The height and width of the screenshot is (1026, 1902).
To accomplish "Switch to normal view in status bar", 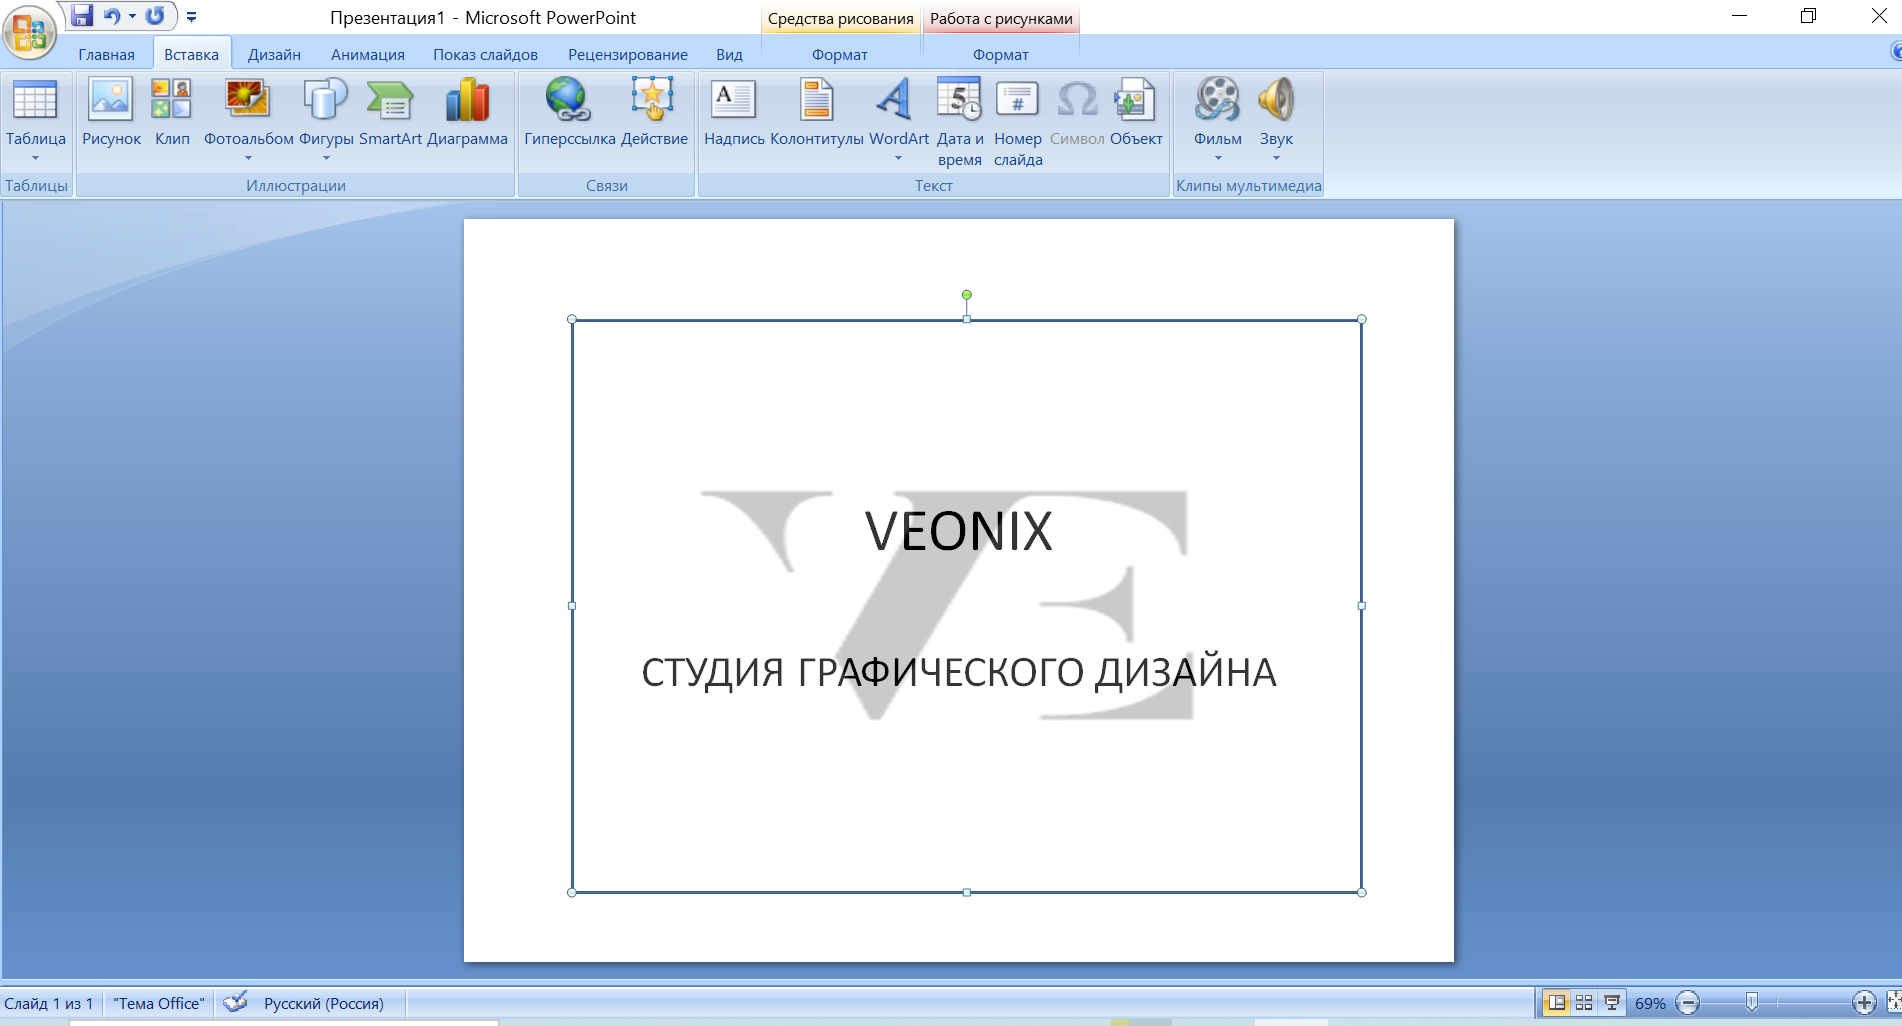I will (1556, 1003).
